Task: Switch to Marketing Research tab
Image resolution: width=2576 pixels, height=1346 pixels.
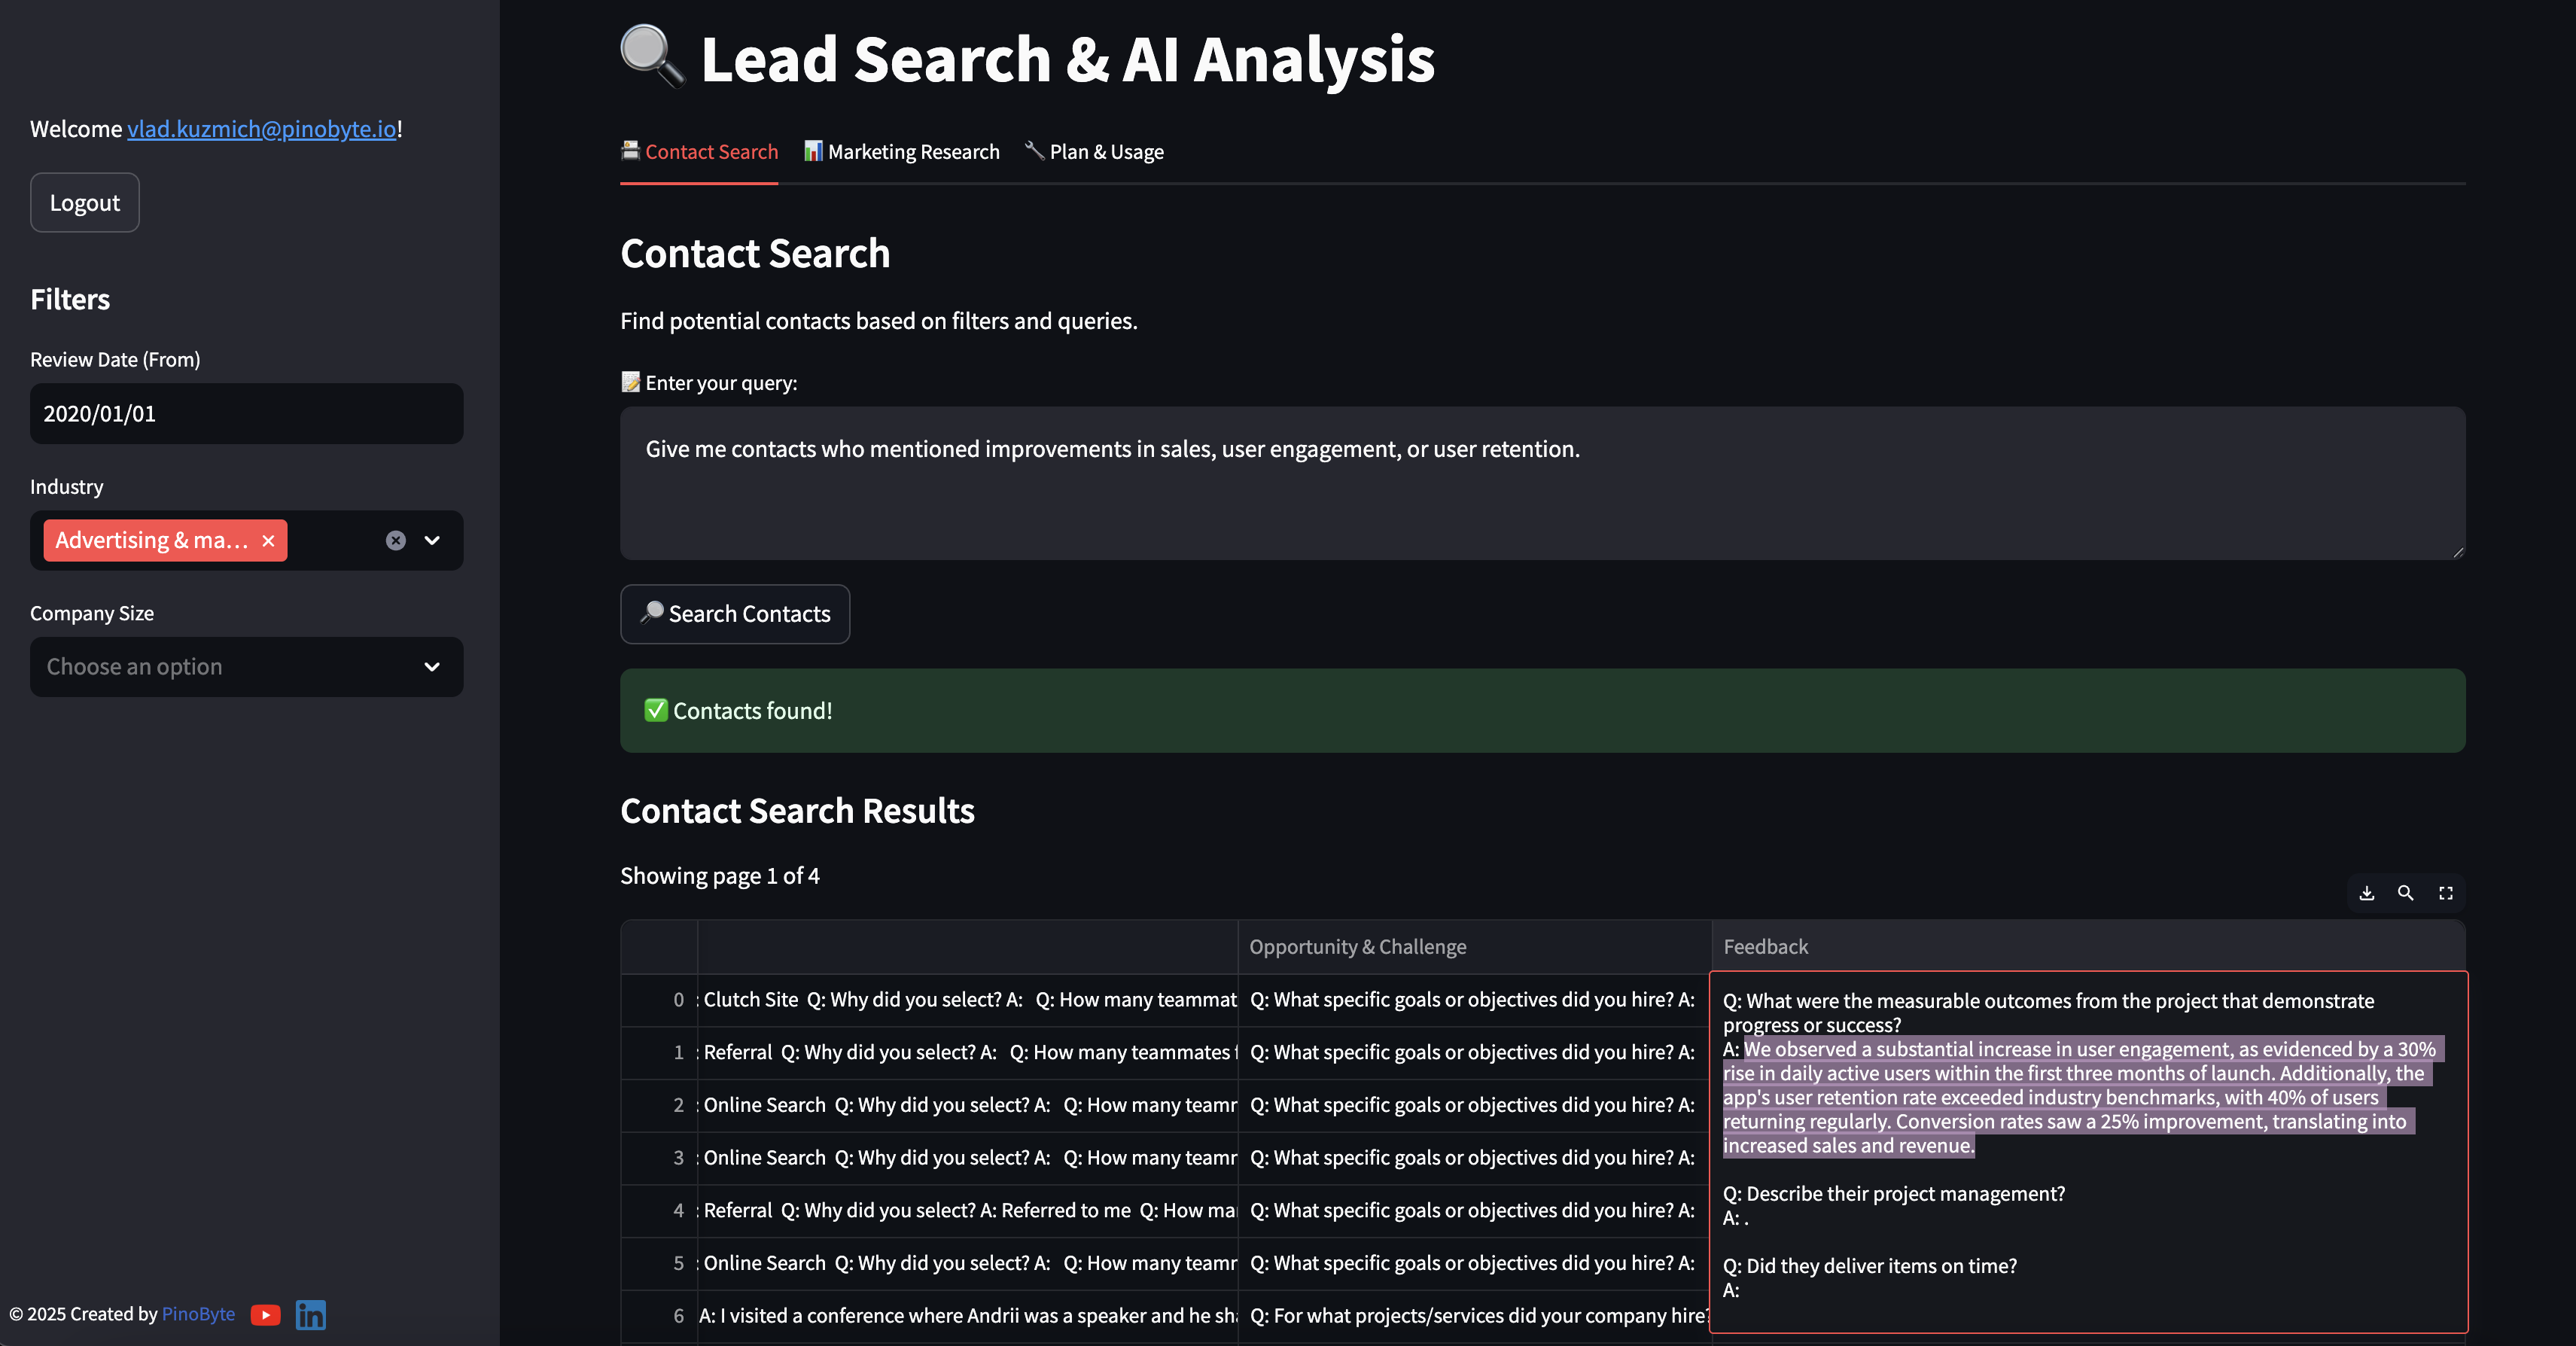Action: [x=901, y=152]
